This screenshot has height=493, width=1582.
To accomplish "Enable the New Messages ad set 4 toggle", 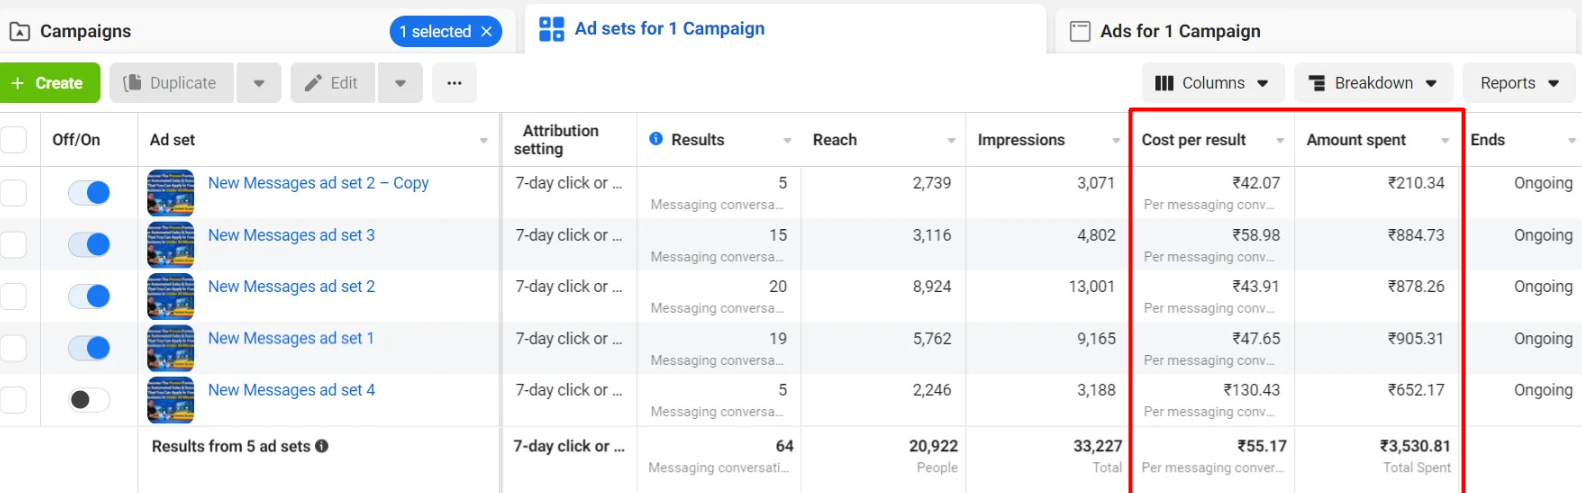I will [89, 400].
